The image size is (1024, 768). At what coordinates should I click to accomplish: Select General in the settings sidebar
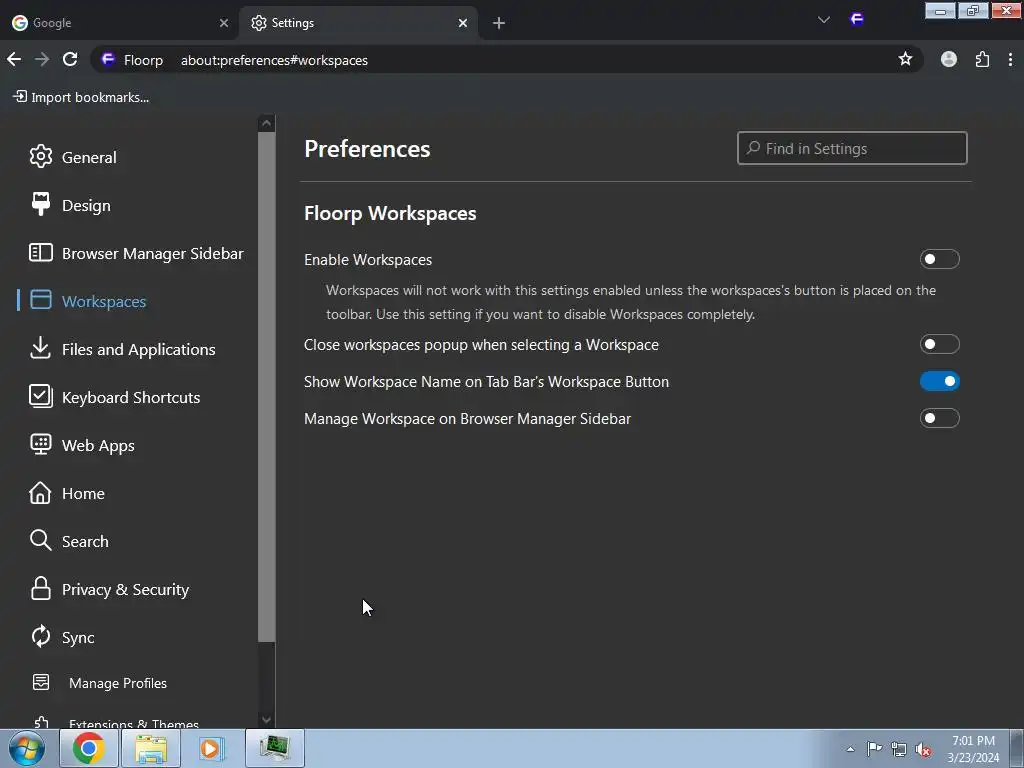89,157
